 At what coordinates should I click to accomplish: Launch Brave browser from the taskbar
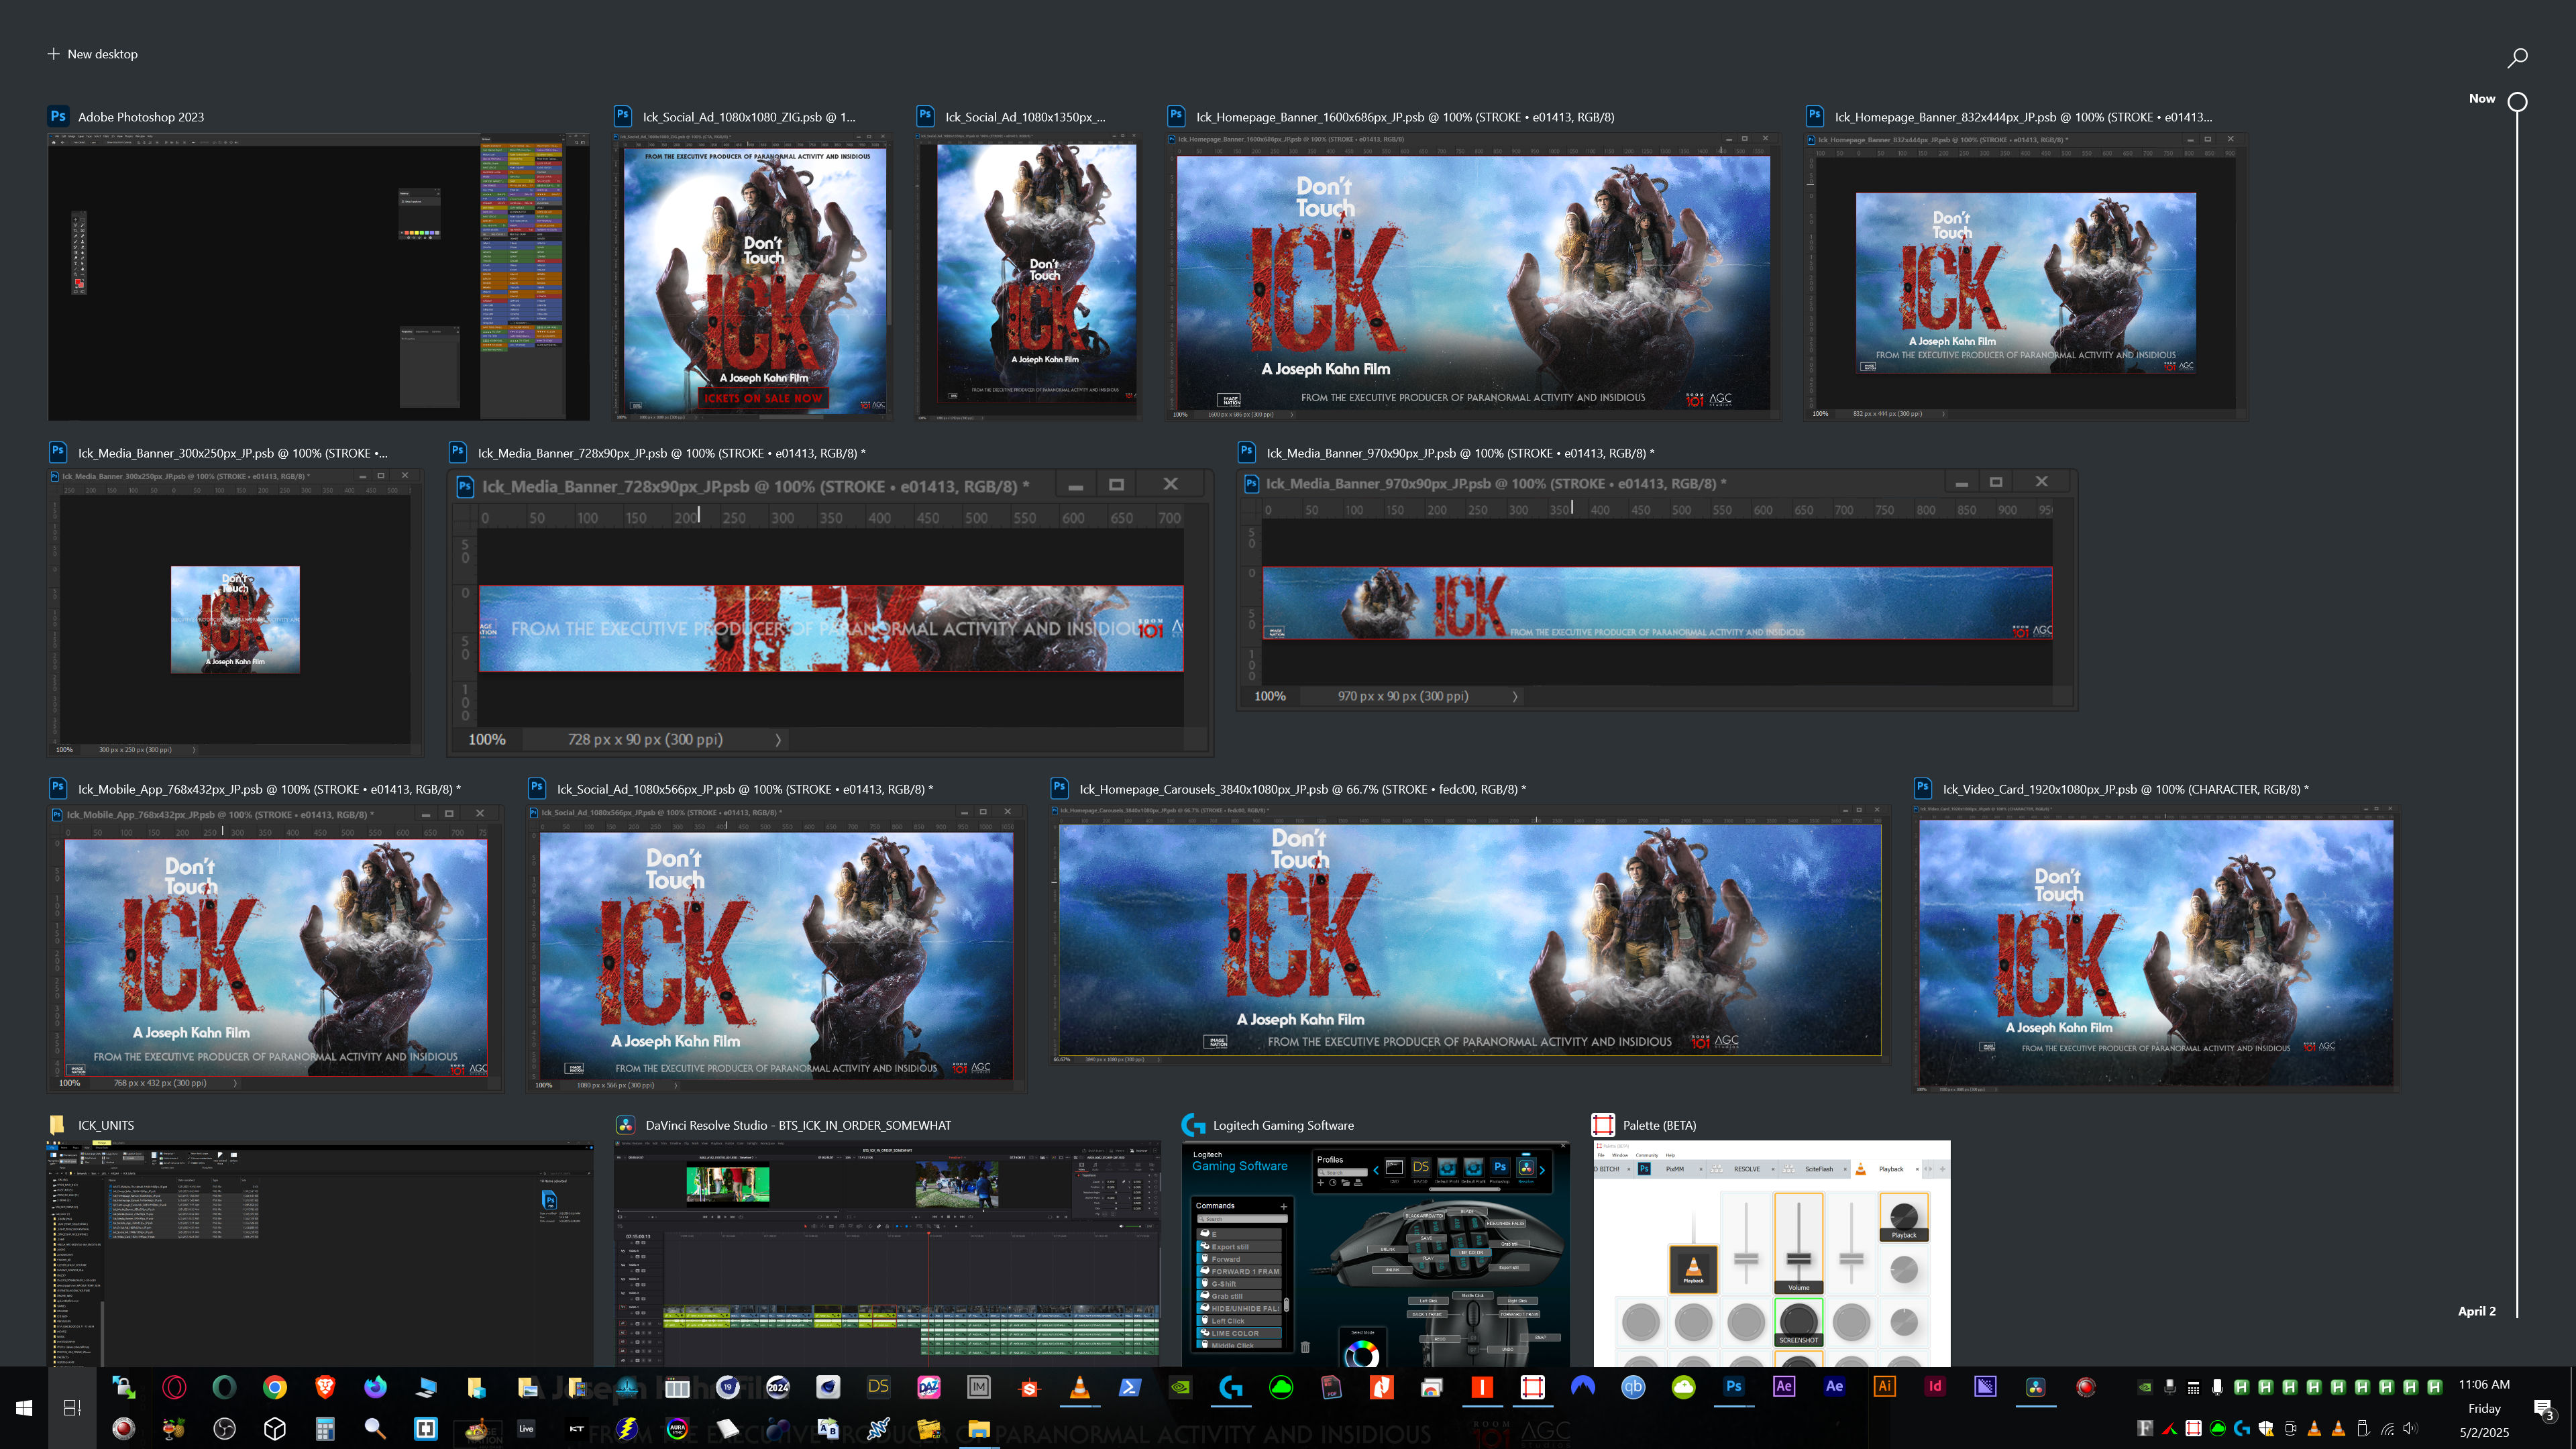[324, 1386]
